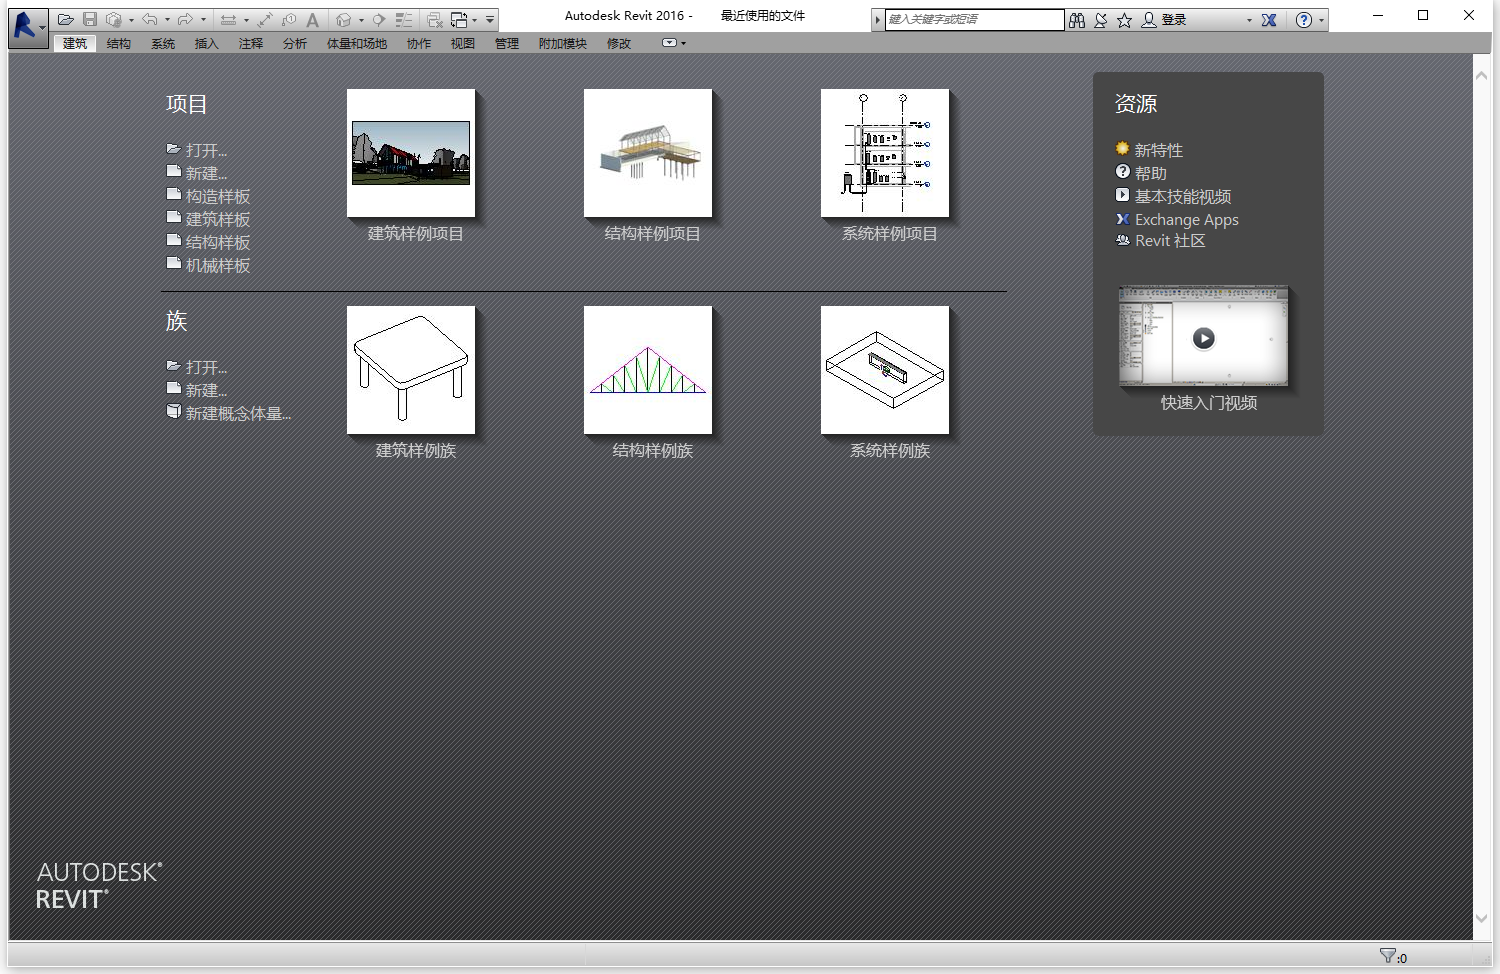Open the 构造样板 template link
The height and width of the screenshot is (974, 1500).
[x=218, y=196]
